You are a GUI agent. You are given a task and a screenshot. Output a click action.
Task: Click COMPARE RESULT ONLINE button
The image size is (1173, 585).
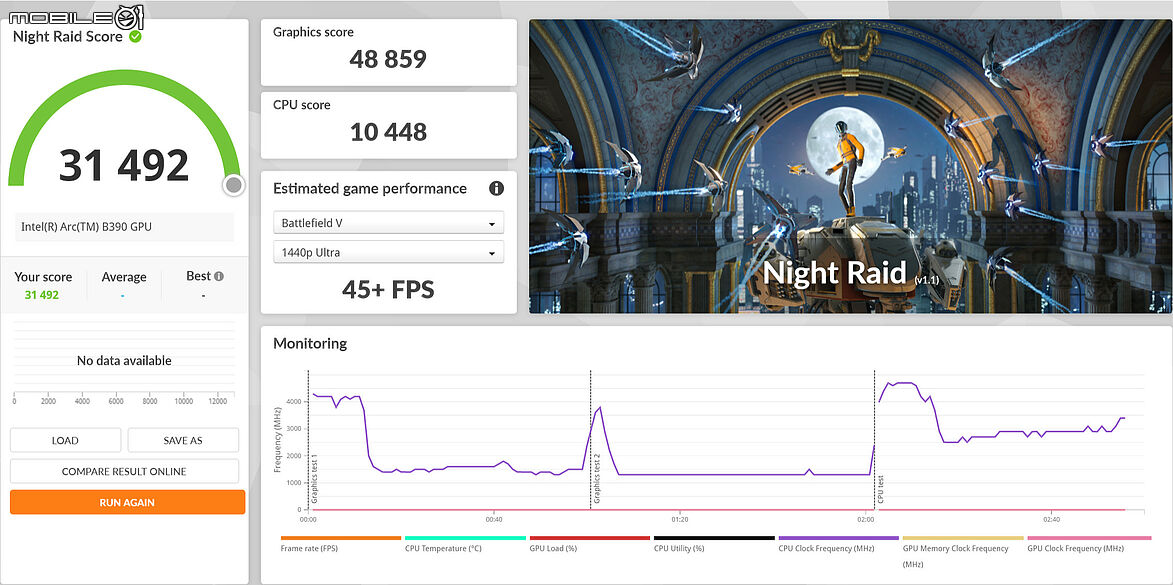(124, 471)
